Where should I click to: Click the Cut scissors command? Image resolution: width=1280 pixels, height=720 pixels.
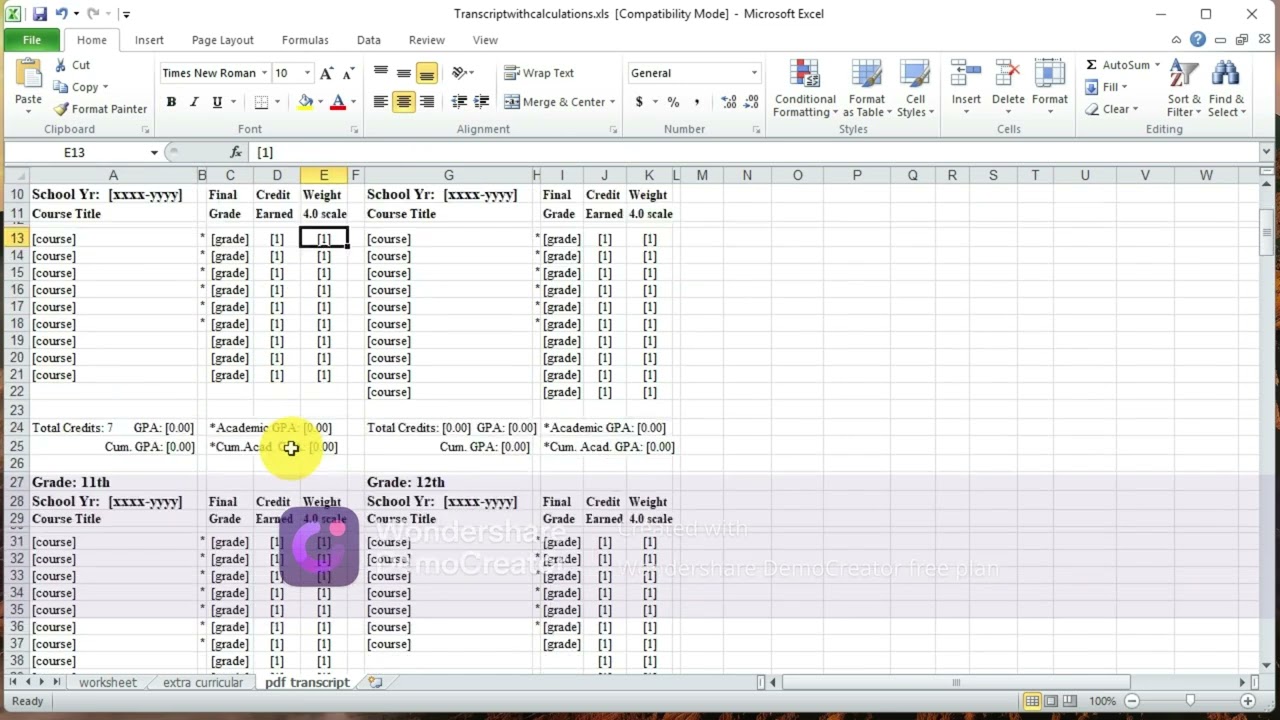click(x=72, y=65)
